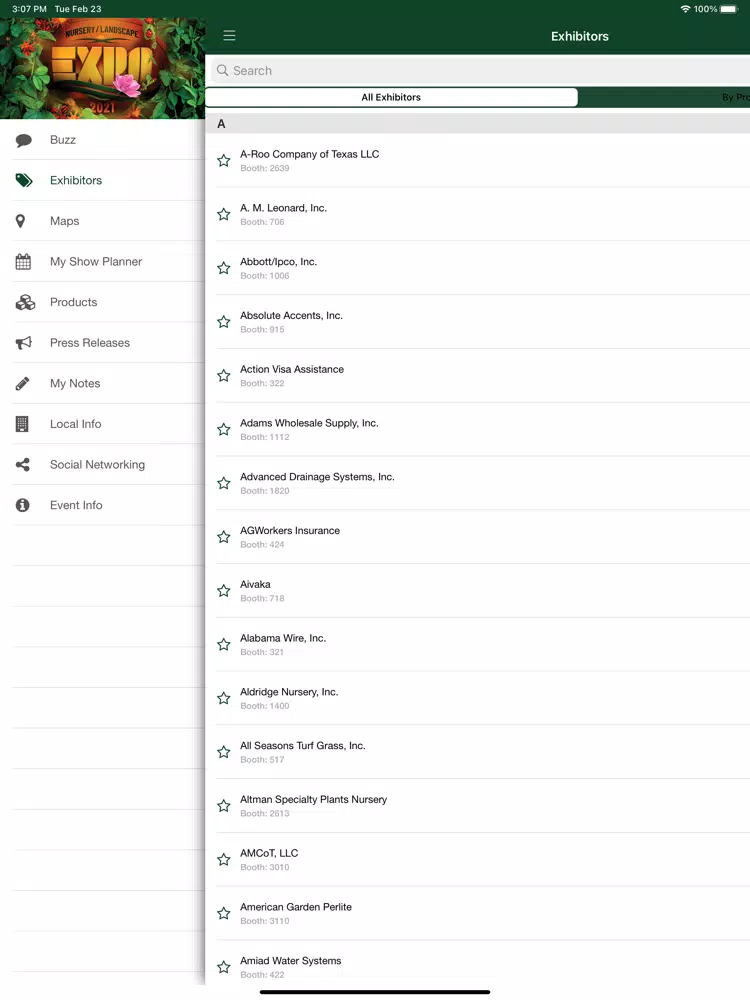
Task: Tap the Social Networking share icon
Action: click(x=23, y=465)
